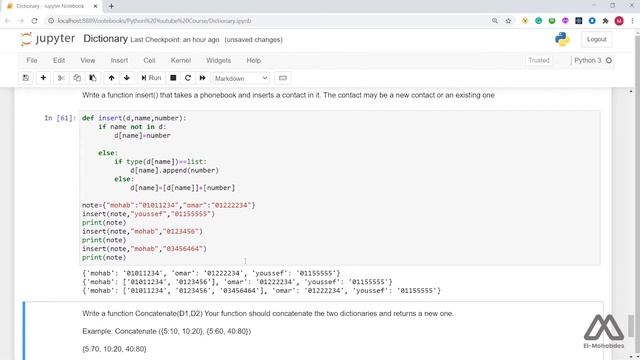Save notebook with the floppy disk icon
Screen dimensions: 640x360
pos(26,78)
